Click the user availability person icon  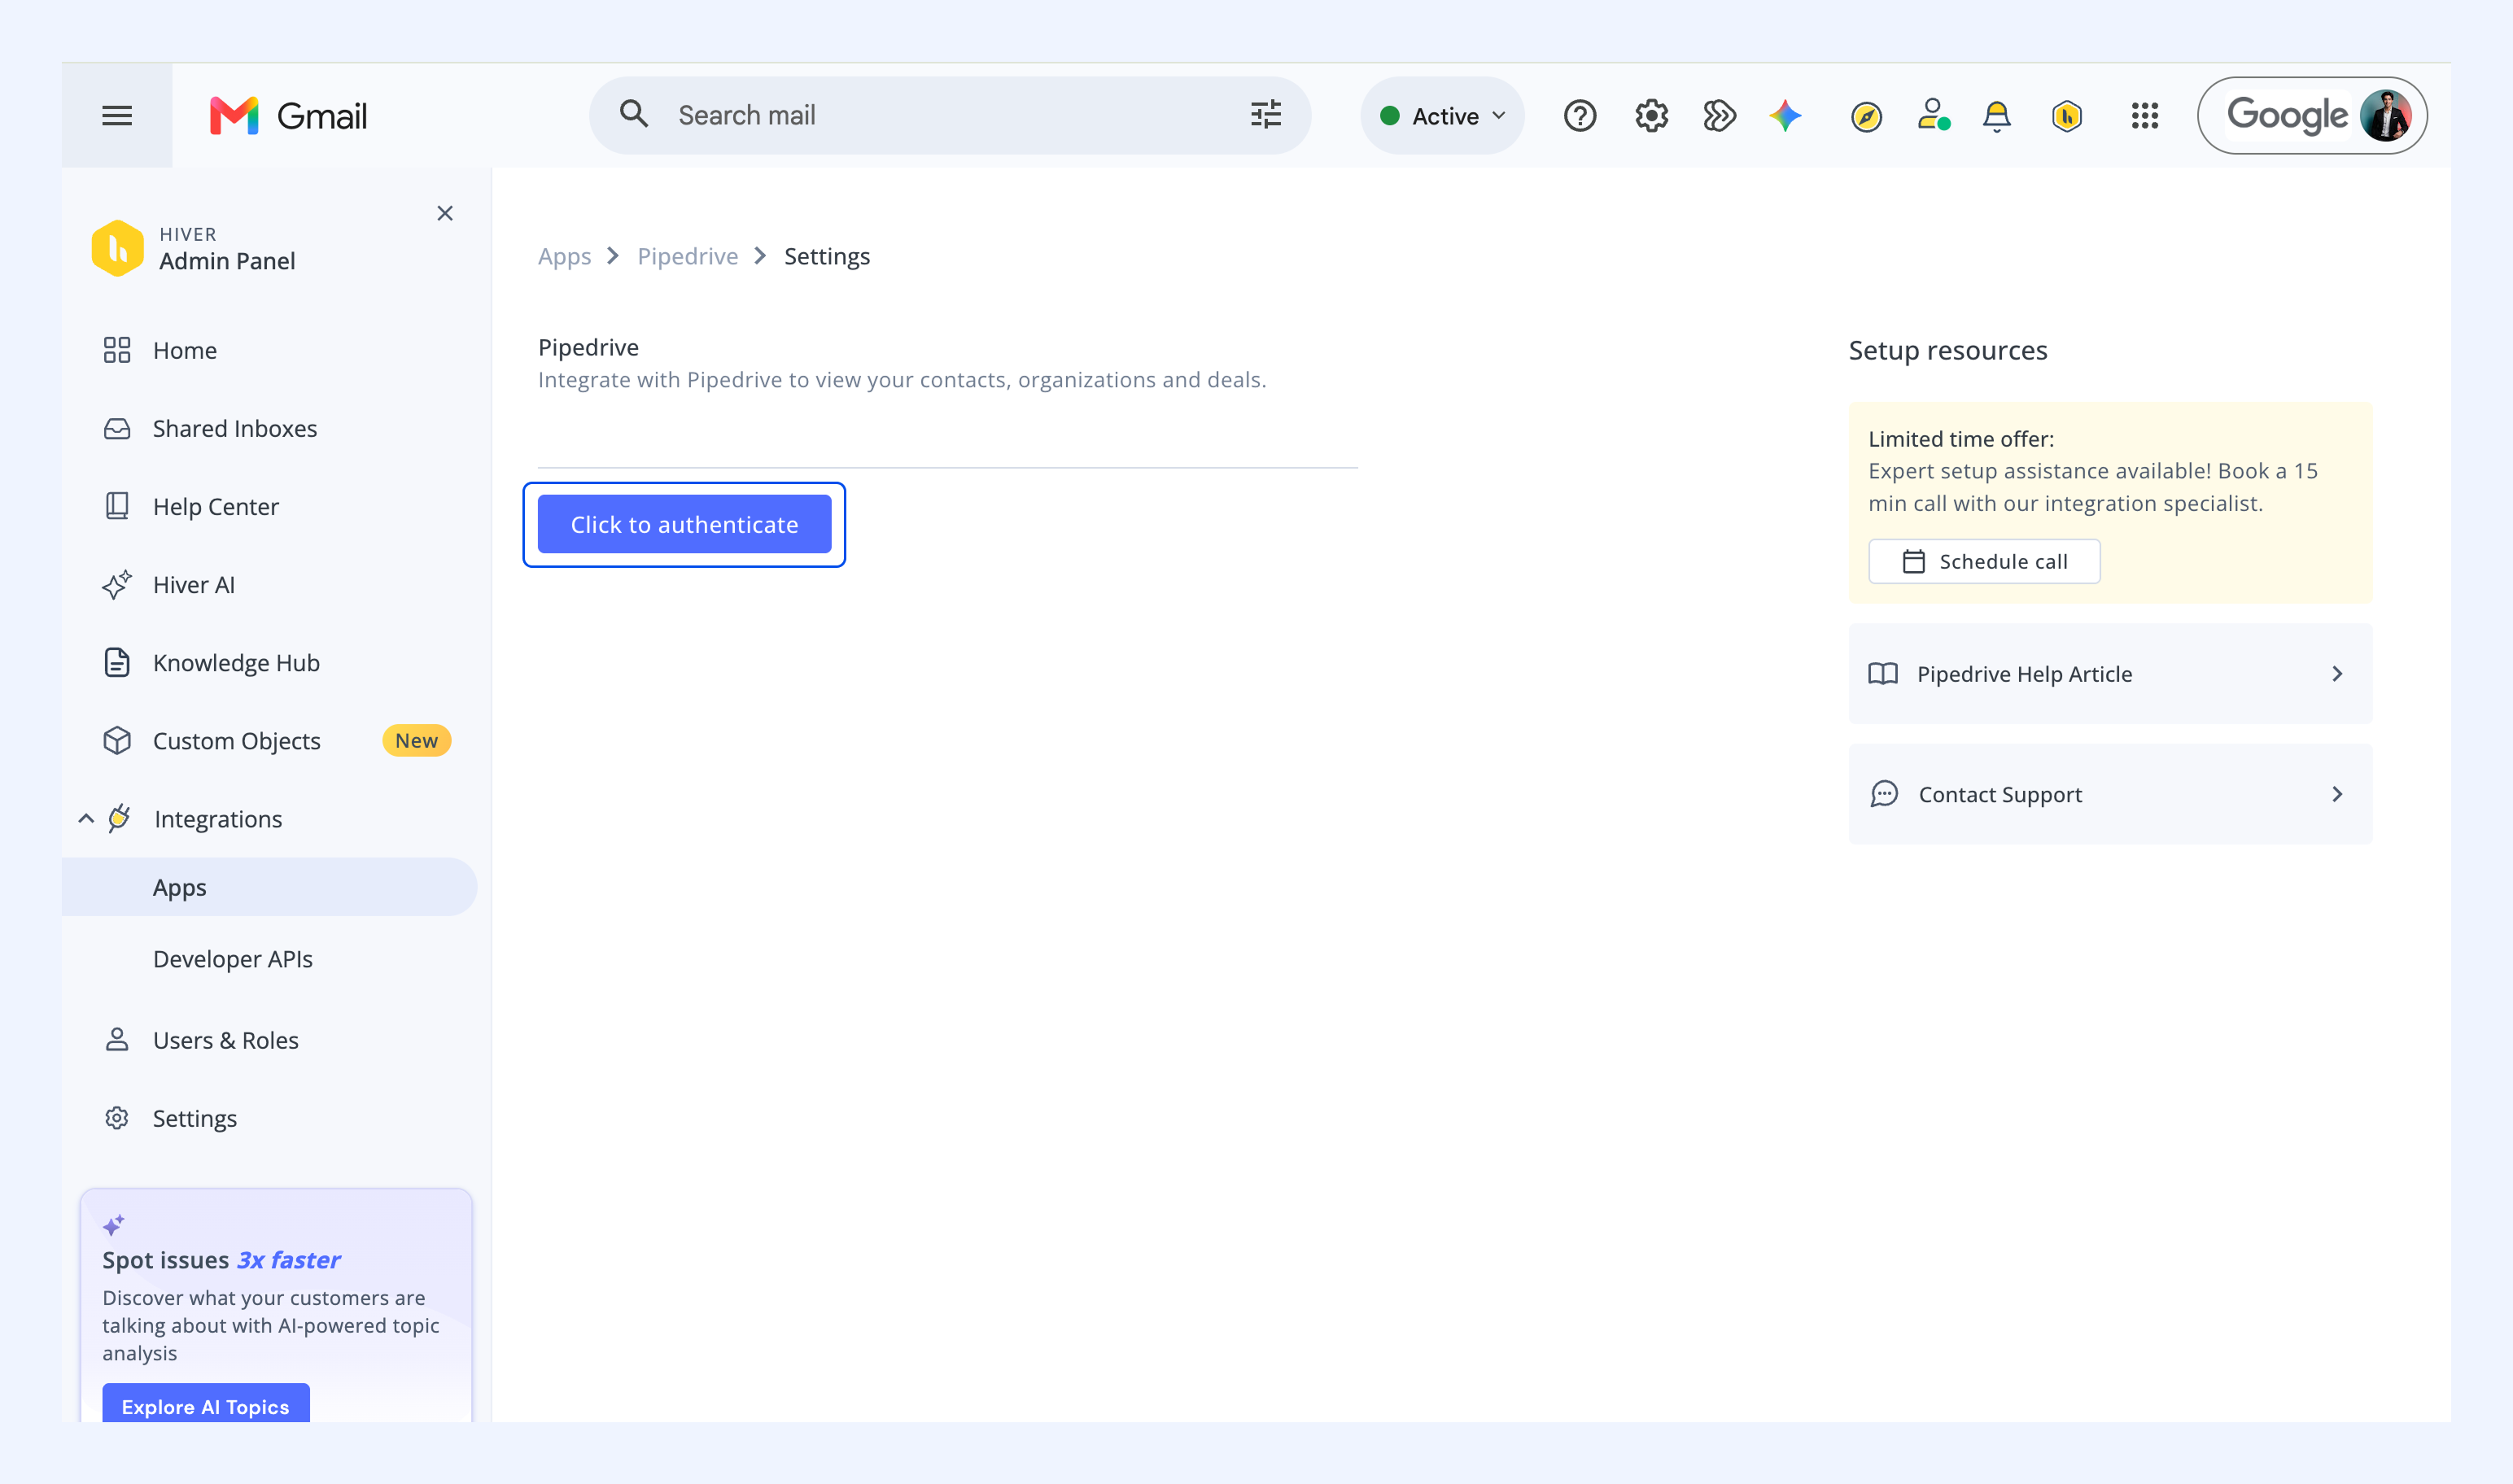(1933, 115)
